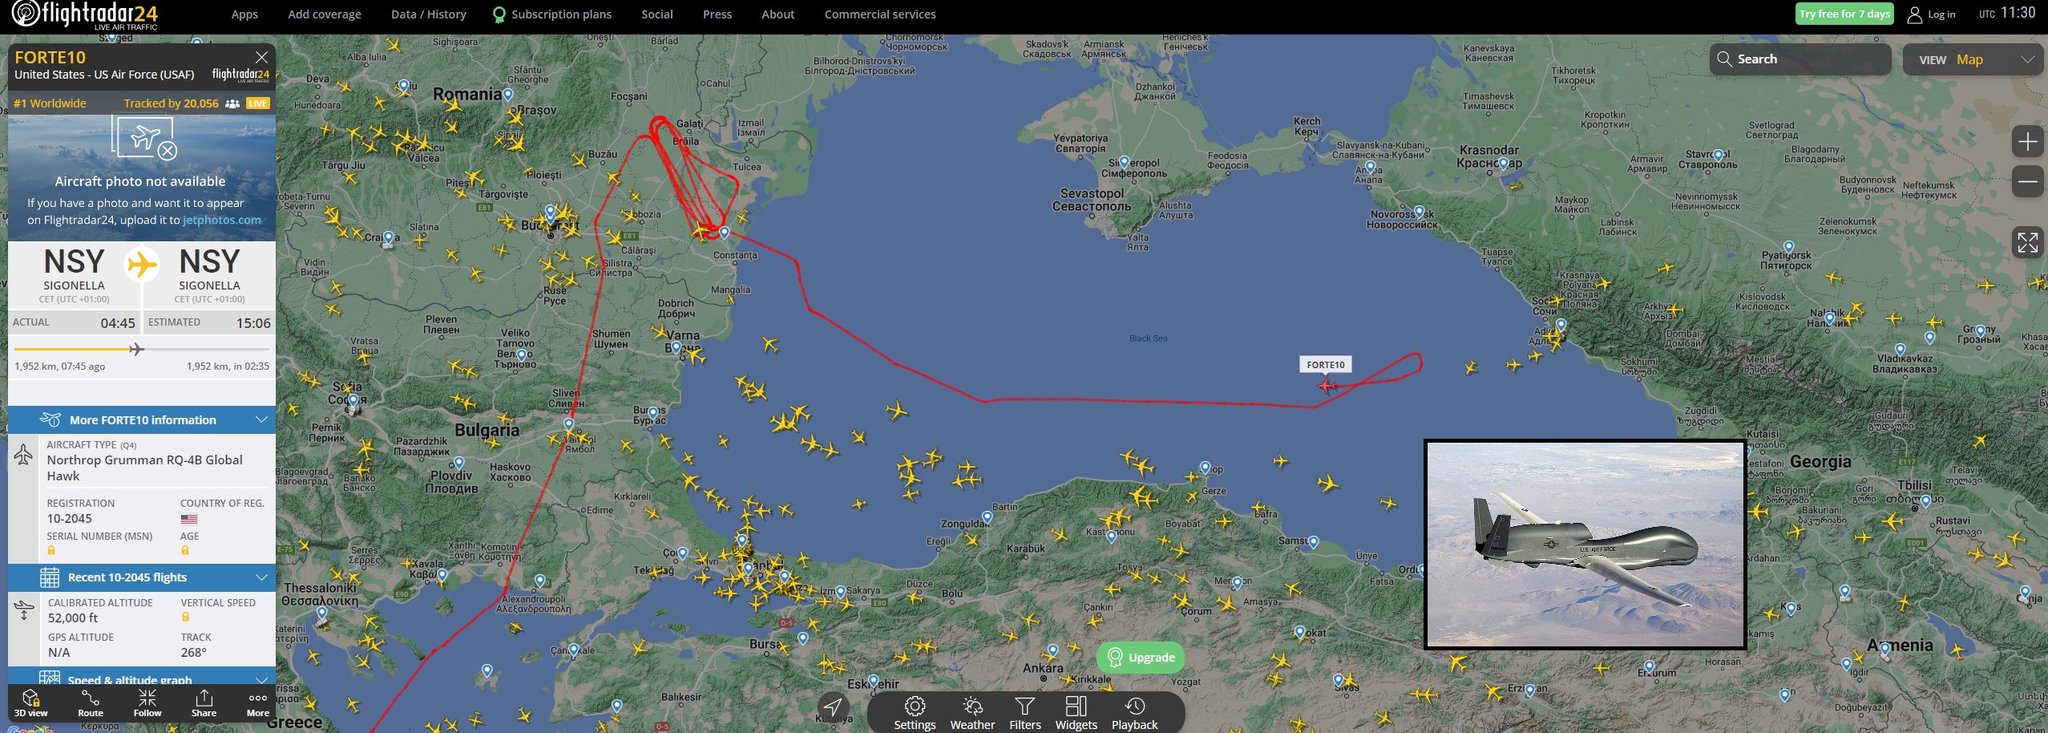
Task: Open the Weather layer options
Action: coord(972,714)
